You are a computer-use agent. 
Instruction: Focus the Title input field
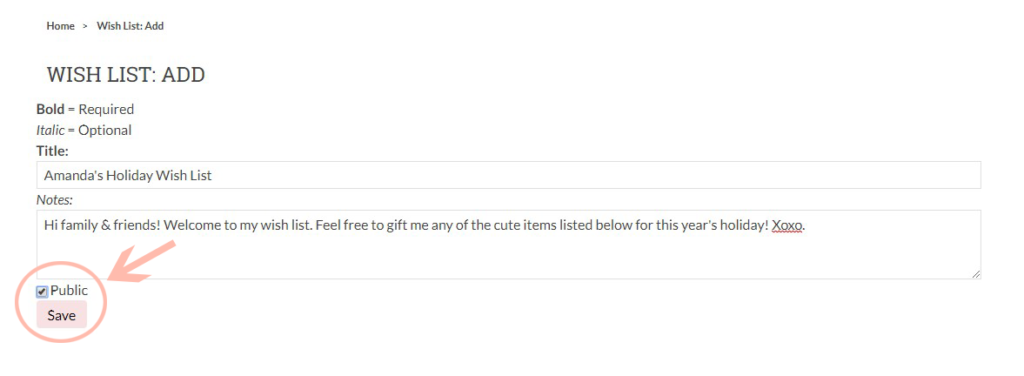[x=509, y=175]
